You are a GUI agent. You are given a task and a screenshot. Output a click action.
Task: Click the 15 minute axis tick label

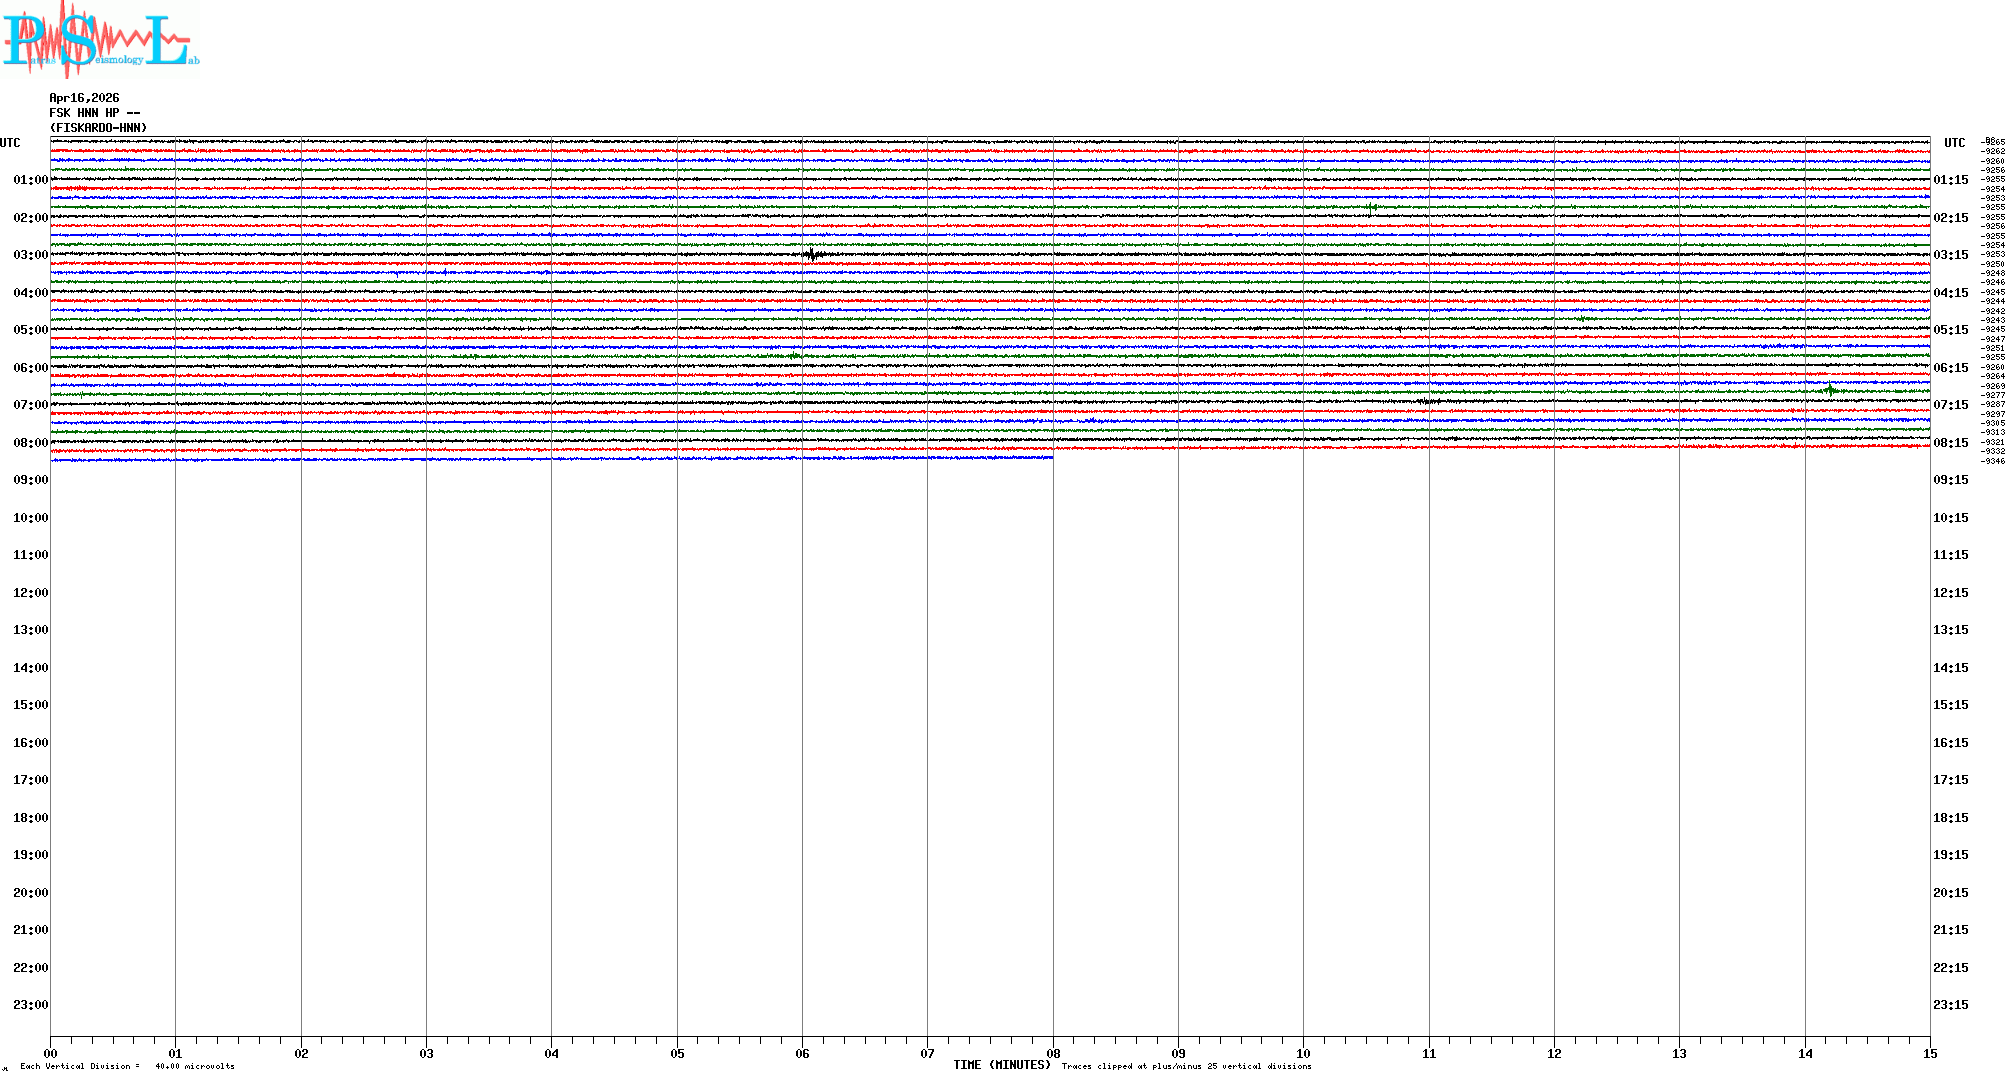1930,1054
